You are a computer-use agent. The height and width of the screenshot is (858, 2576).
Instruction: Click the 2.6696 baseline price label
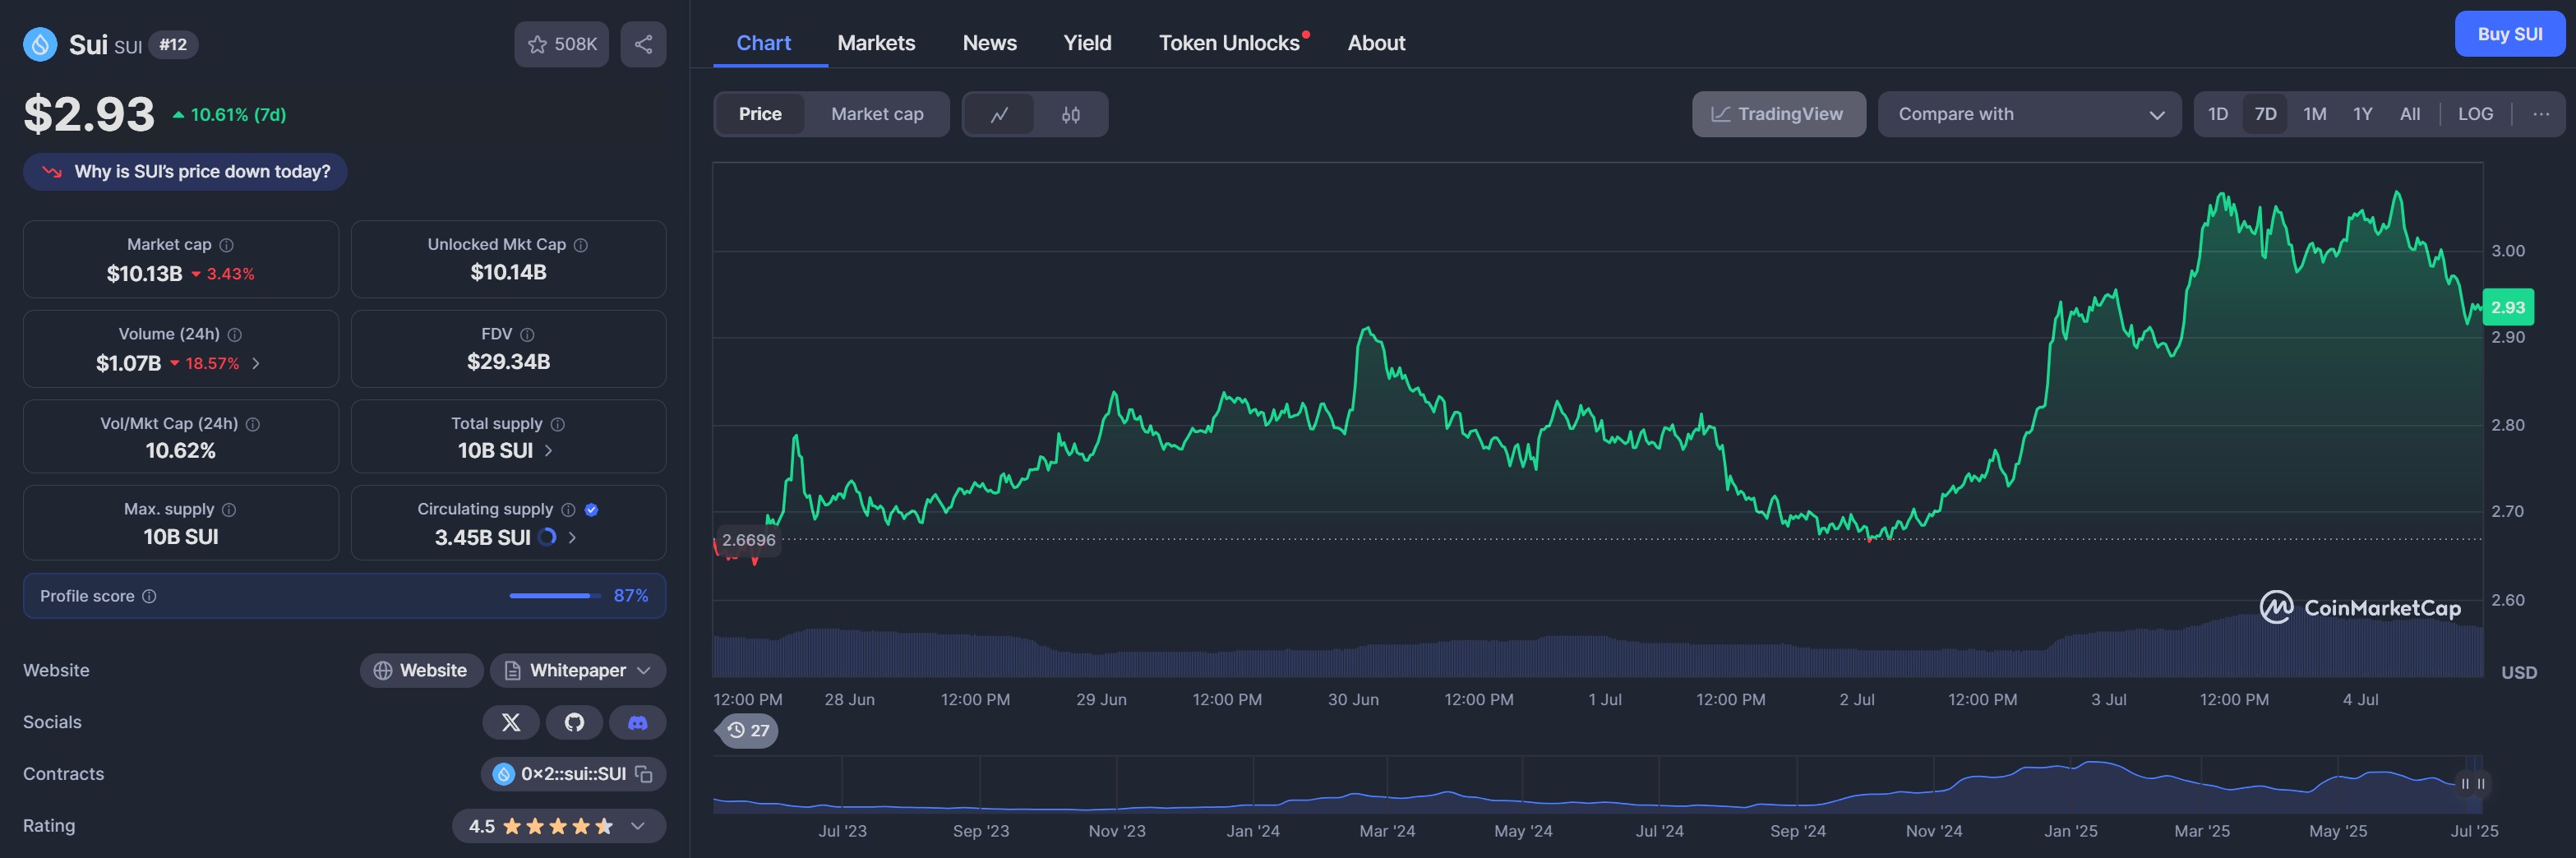pyautogui.click(x=748, y=540)
